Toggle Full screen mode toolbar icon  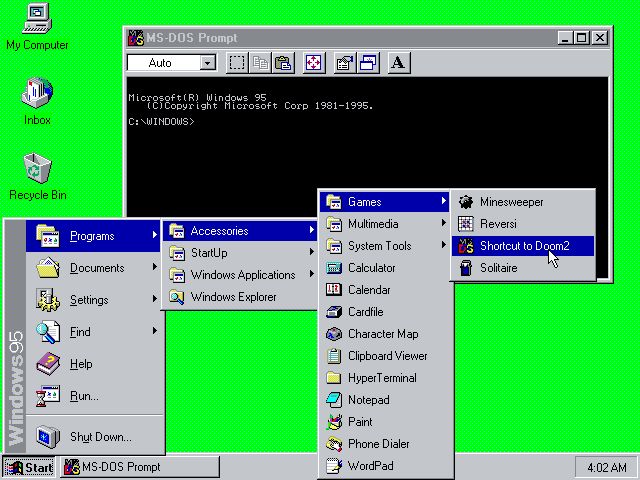(313, 63)
